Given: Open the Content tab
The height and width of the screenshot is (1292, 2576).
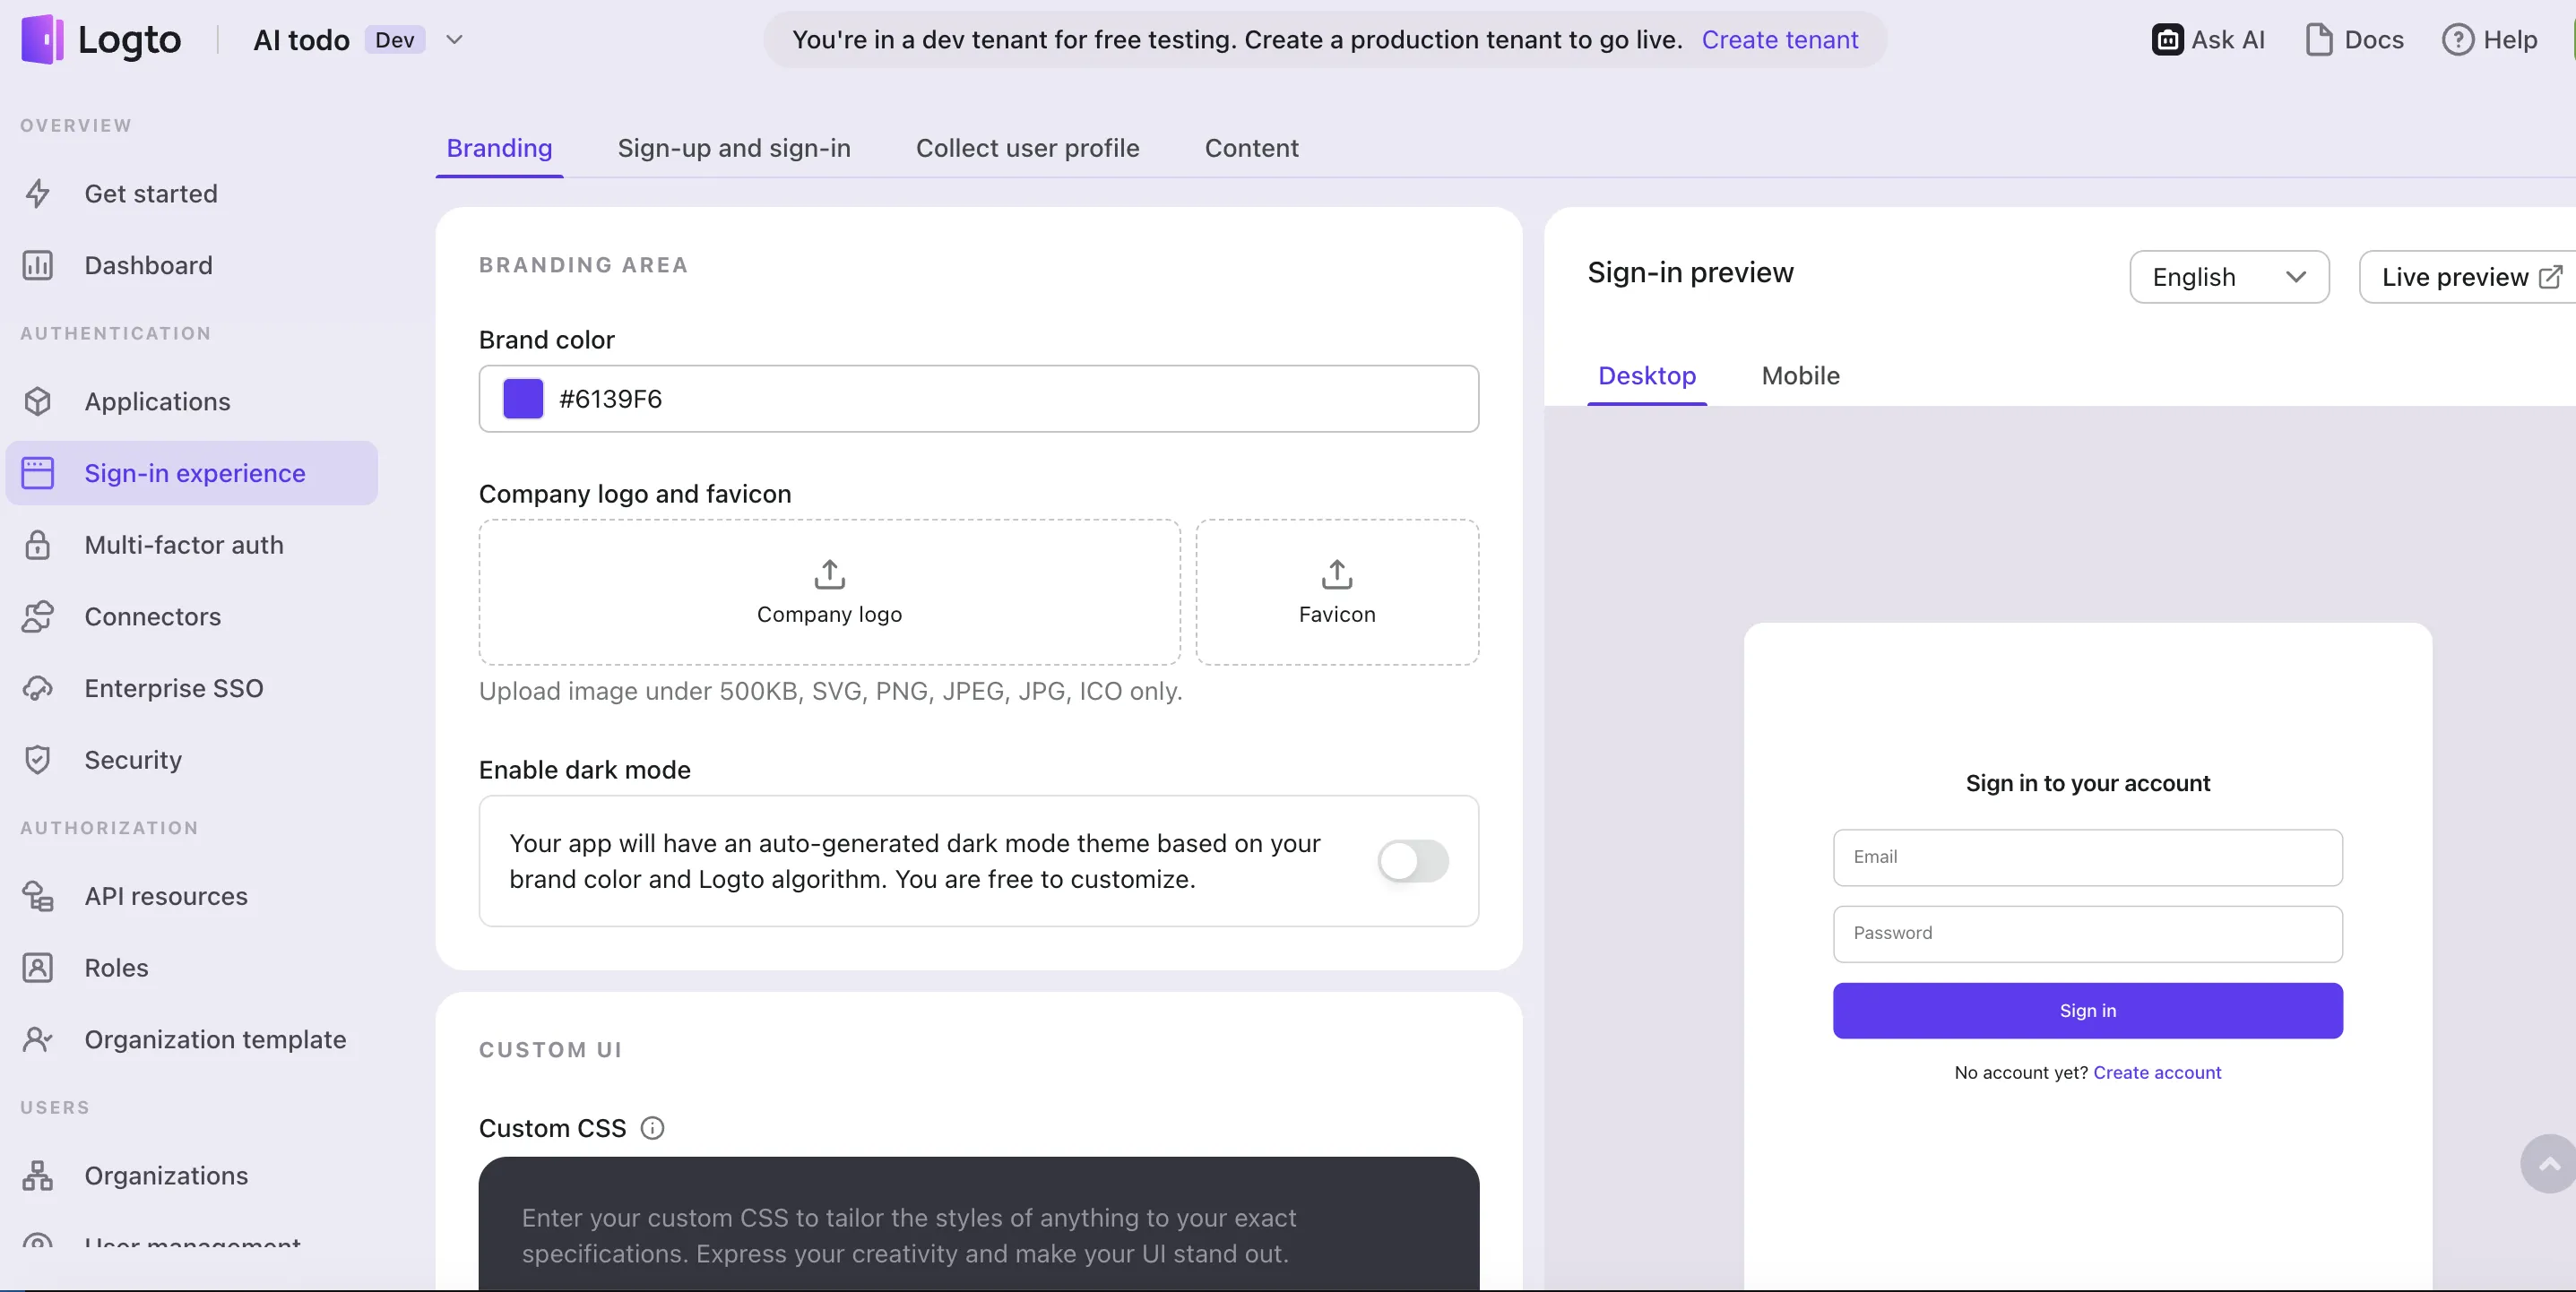Looking at the screenshot, I should tap(1251, 148).
